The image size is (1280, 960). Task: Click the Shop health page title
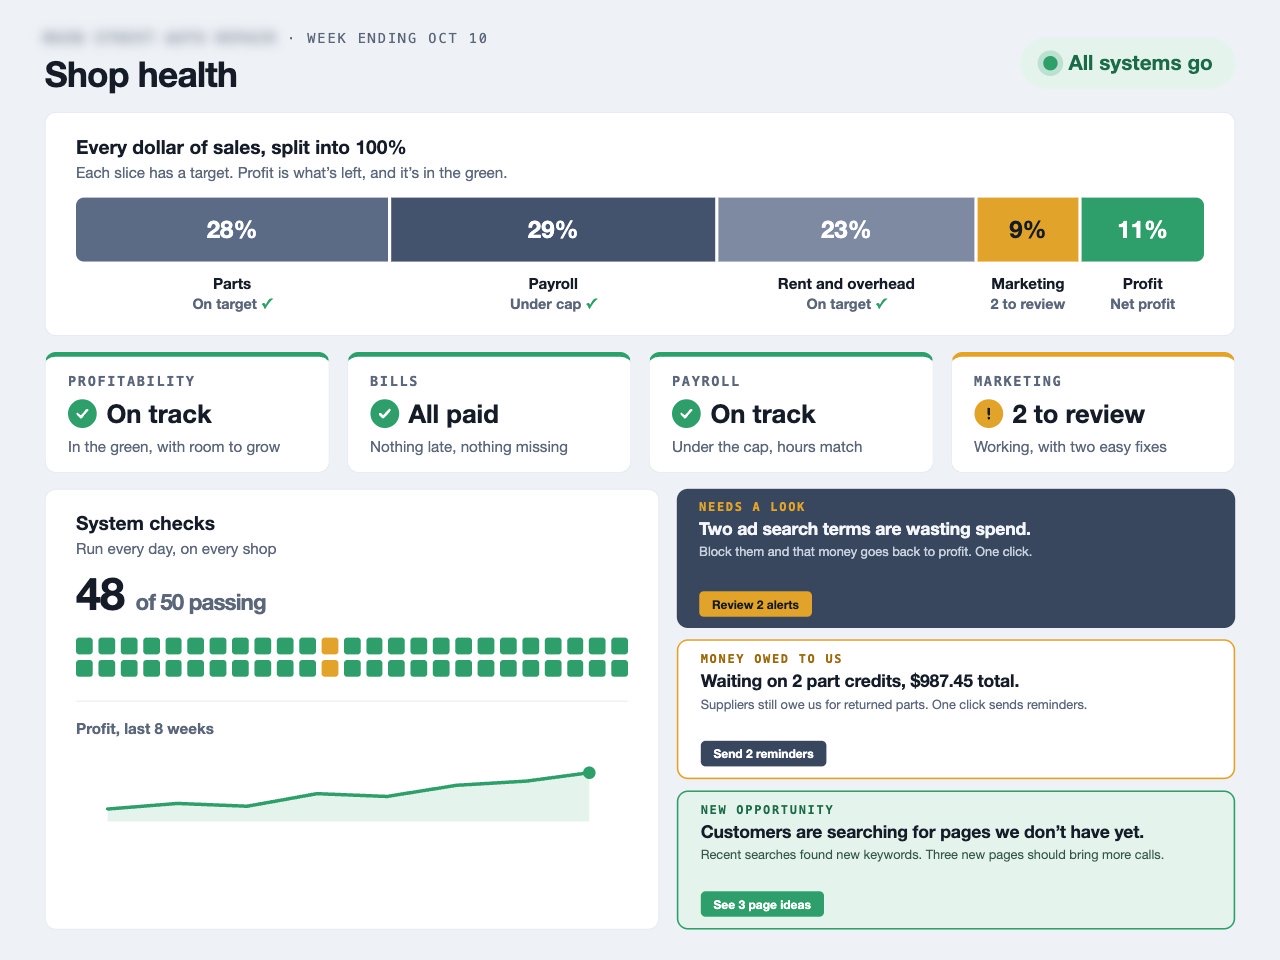tap(141, 75)
